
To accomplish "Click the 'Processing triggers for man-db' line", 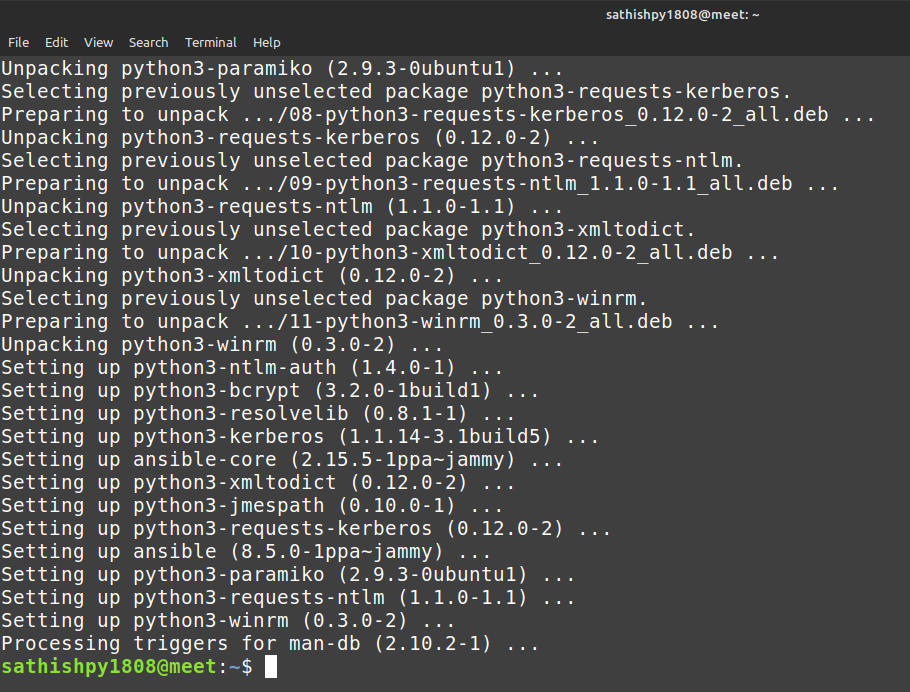I will [x=270, y=644].
